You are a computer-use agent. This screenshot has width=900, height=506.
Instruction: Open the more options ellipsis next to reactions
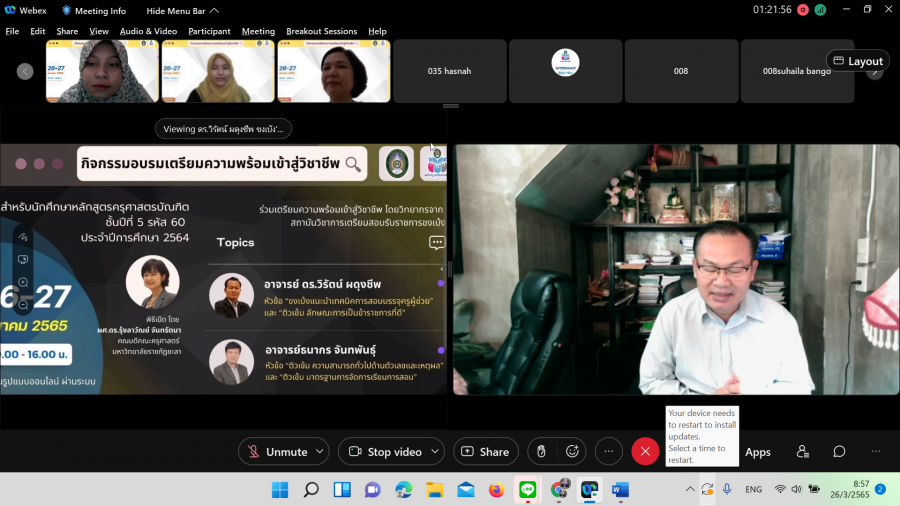[609, 452]
